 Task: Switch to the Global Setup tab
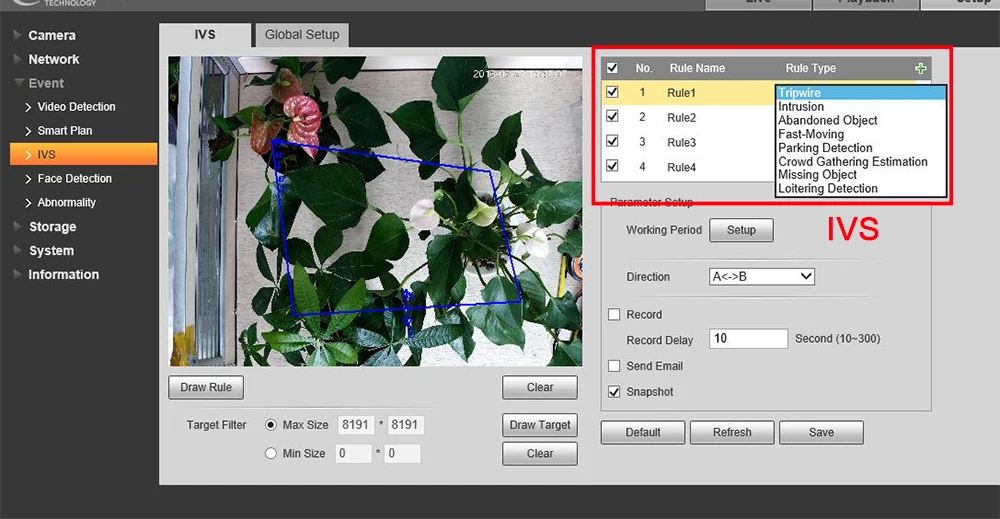pos(302,35)
